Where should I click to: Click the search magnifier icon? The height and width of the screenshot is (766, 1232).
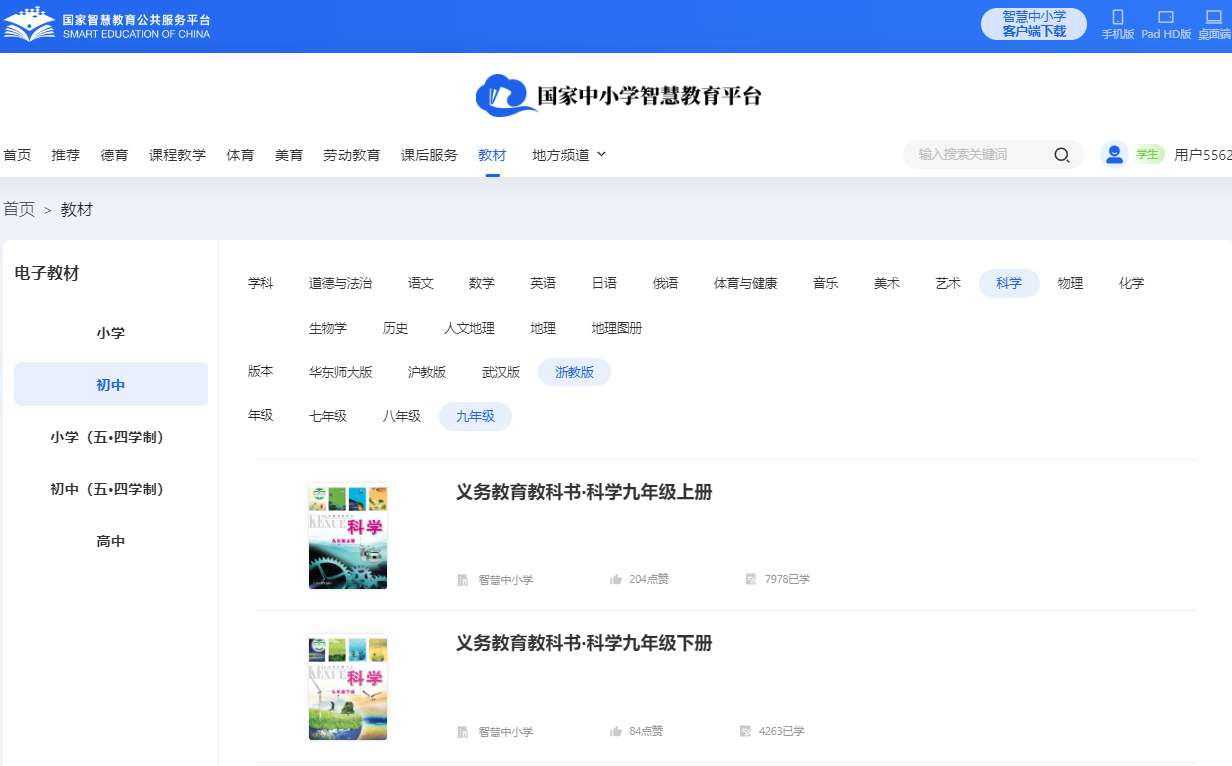(x=1062, y=155)
